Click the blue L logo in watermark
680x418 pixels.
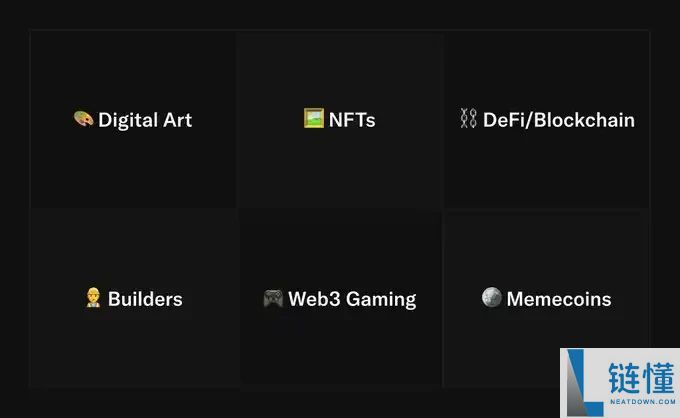pos(584,383)
